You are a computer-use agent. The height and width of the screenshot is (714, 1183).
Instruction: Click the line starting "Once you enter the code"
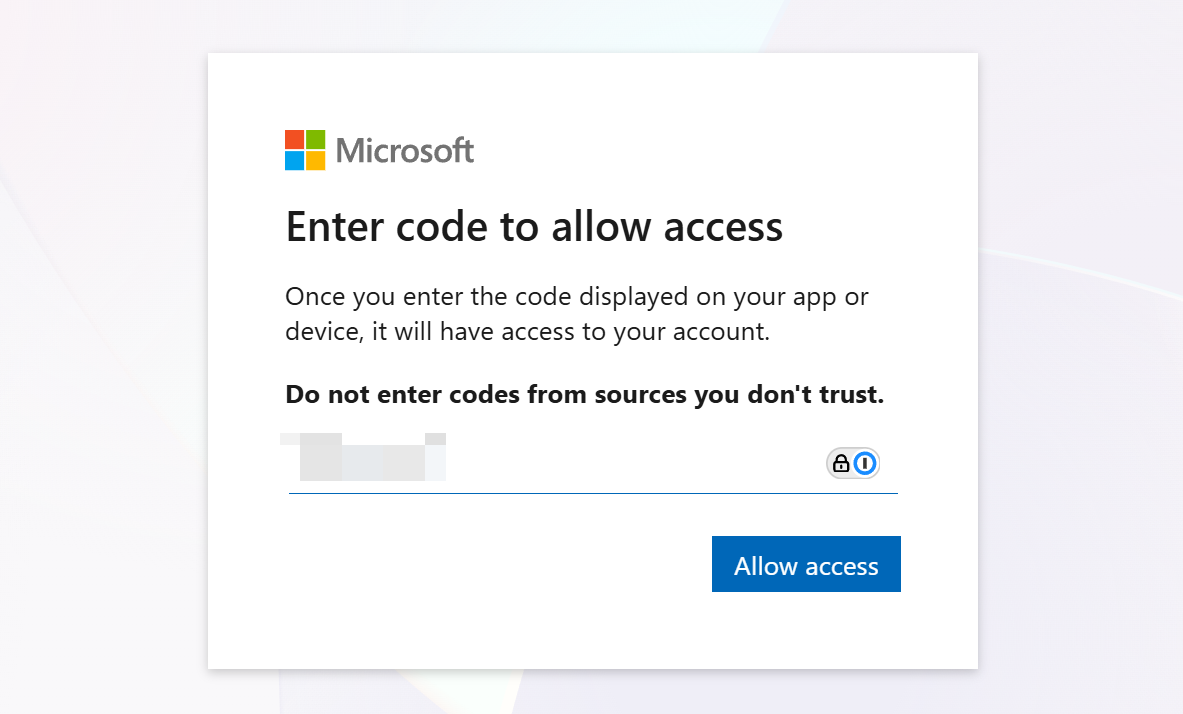[x=576, y=297]
